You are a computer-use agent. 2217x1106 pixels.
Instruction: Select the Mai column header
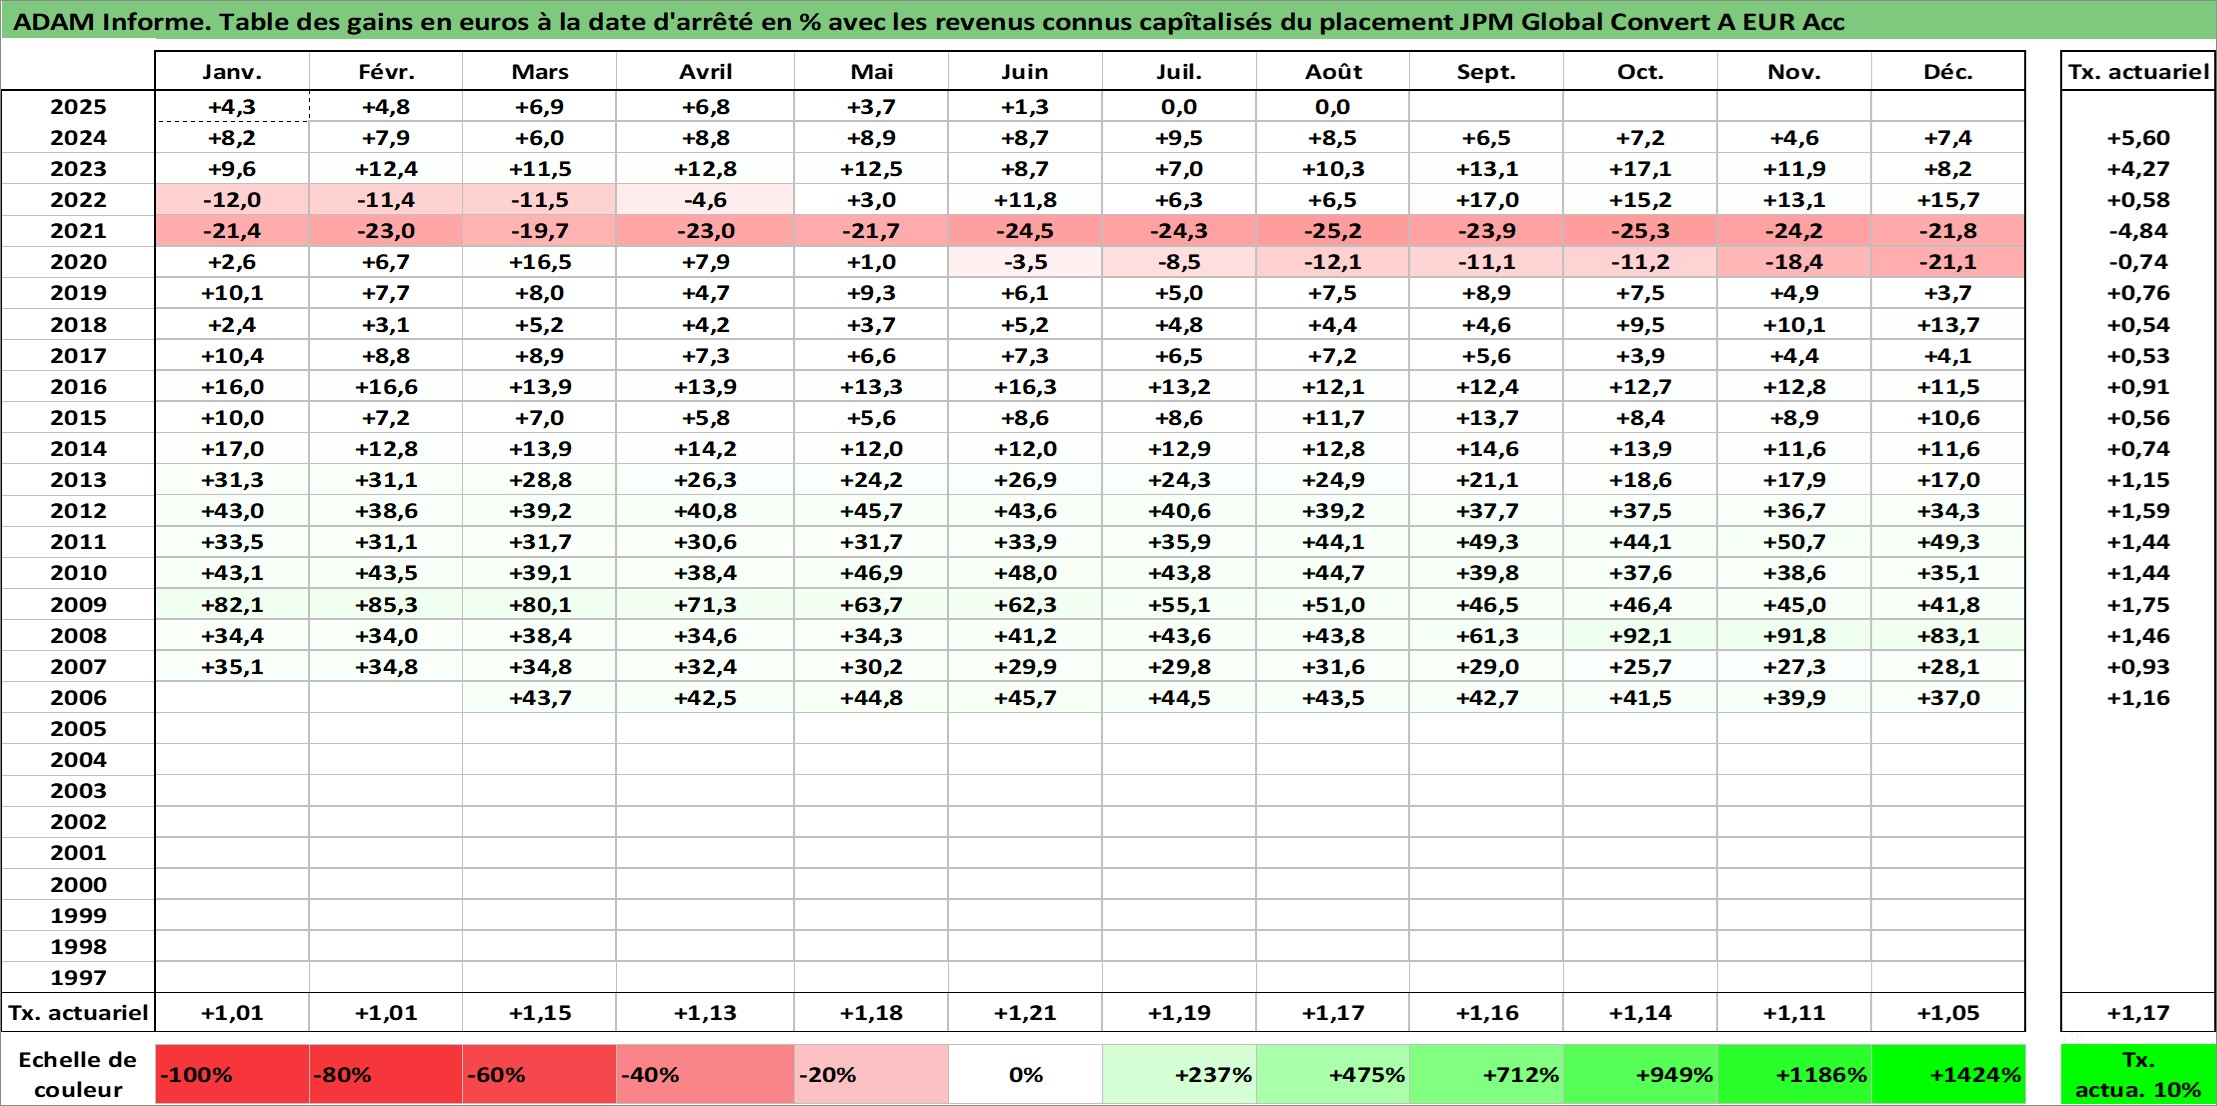point(872,71)
